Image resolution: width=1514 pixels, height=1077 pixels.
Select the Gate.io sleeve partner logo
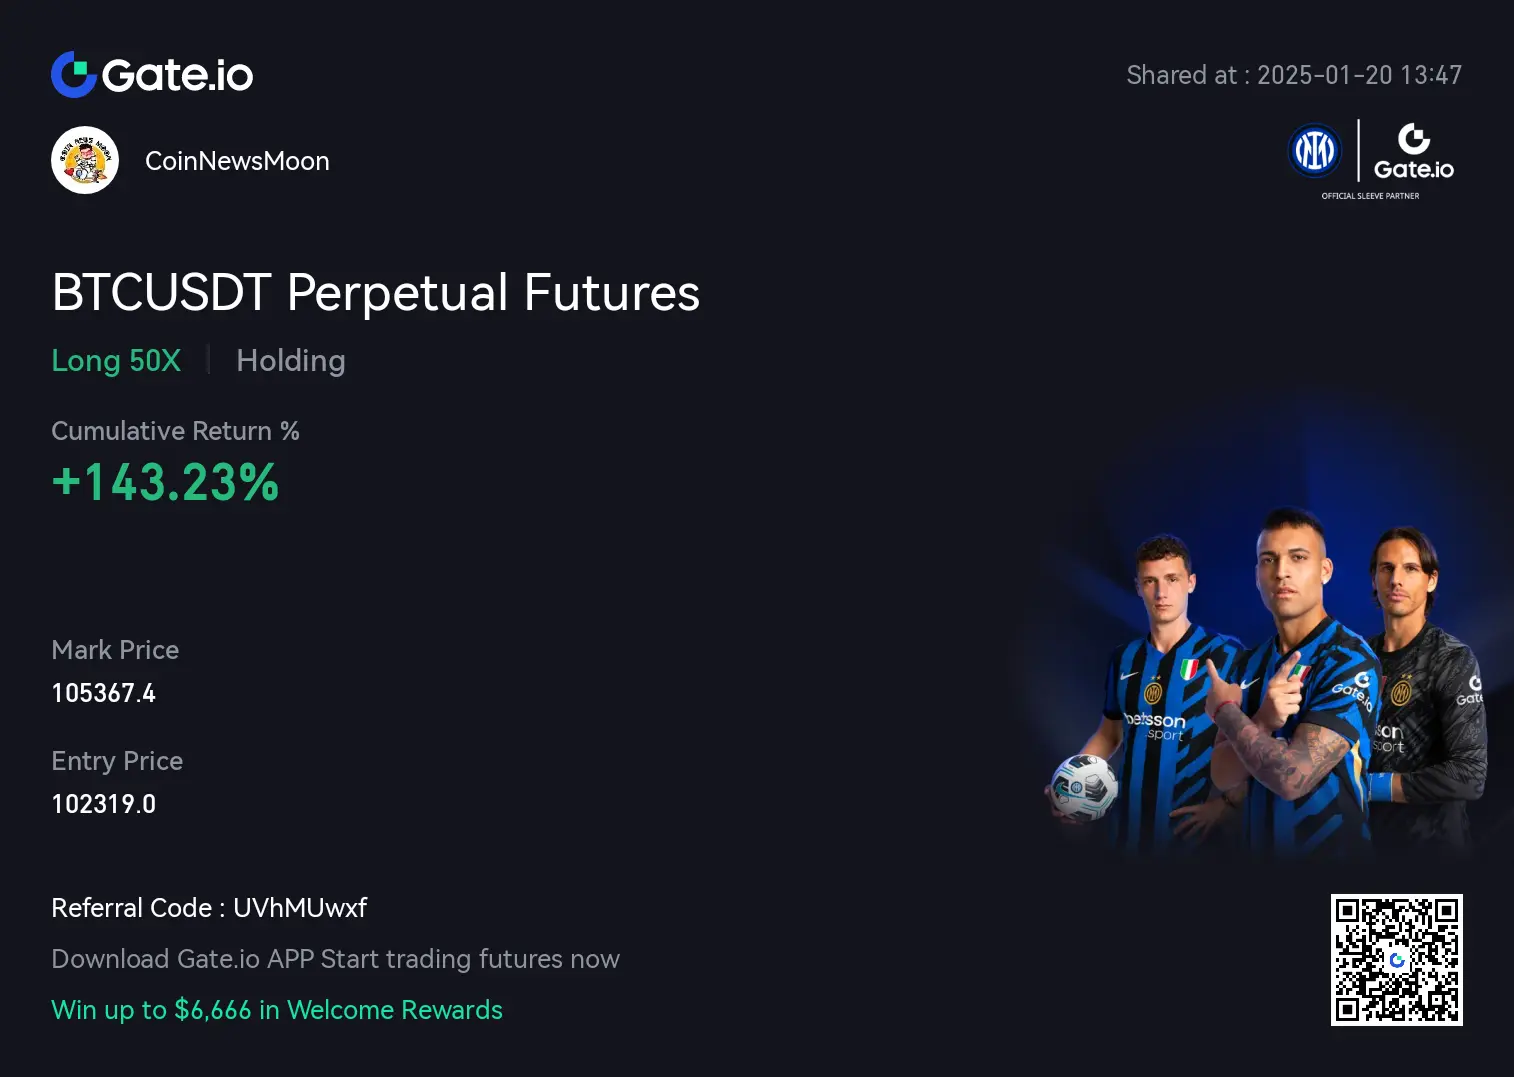[x=1414, y=151]
